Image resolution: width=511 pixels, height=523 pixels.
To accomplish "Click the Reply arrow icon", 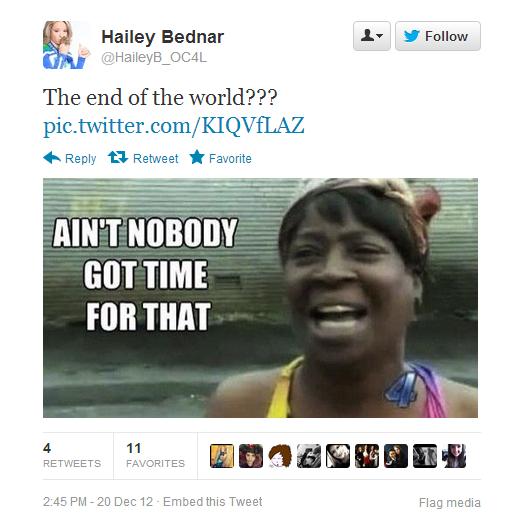I will tap(52, 158).
